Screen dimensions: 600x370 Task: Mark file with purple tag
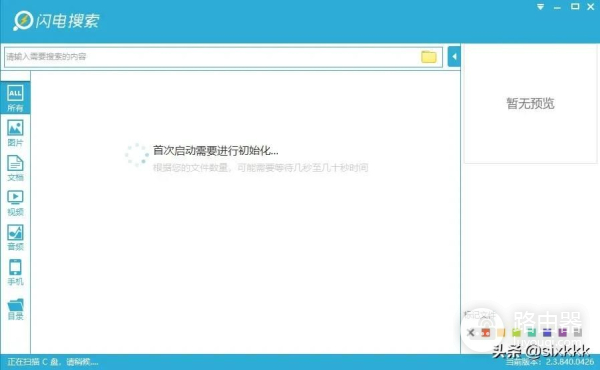[562, 333]
